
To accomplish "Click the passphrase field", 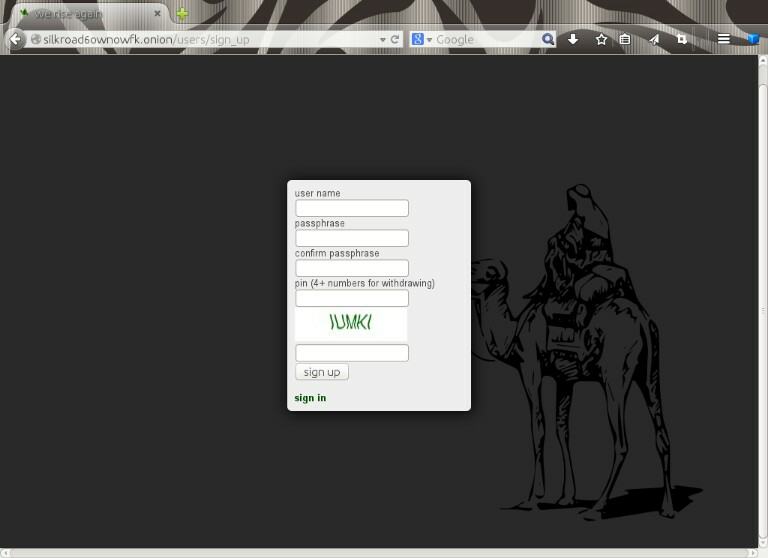I will (352, 238).
